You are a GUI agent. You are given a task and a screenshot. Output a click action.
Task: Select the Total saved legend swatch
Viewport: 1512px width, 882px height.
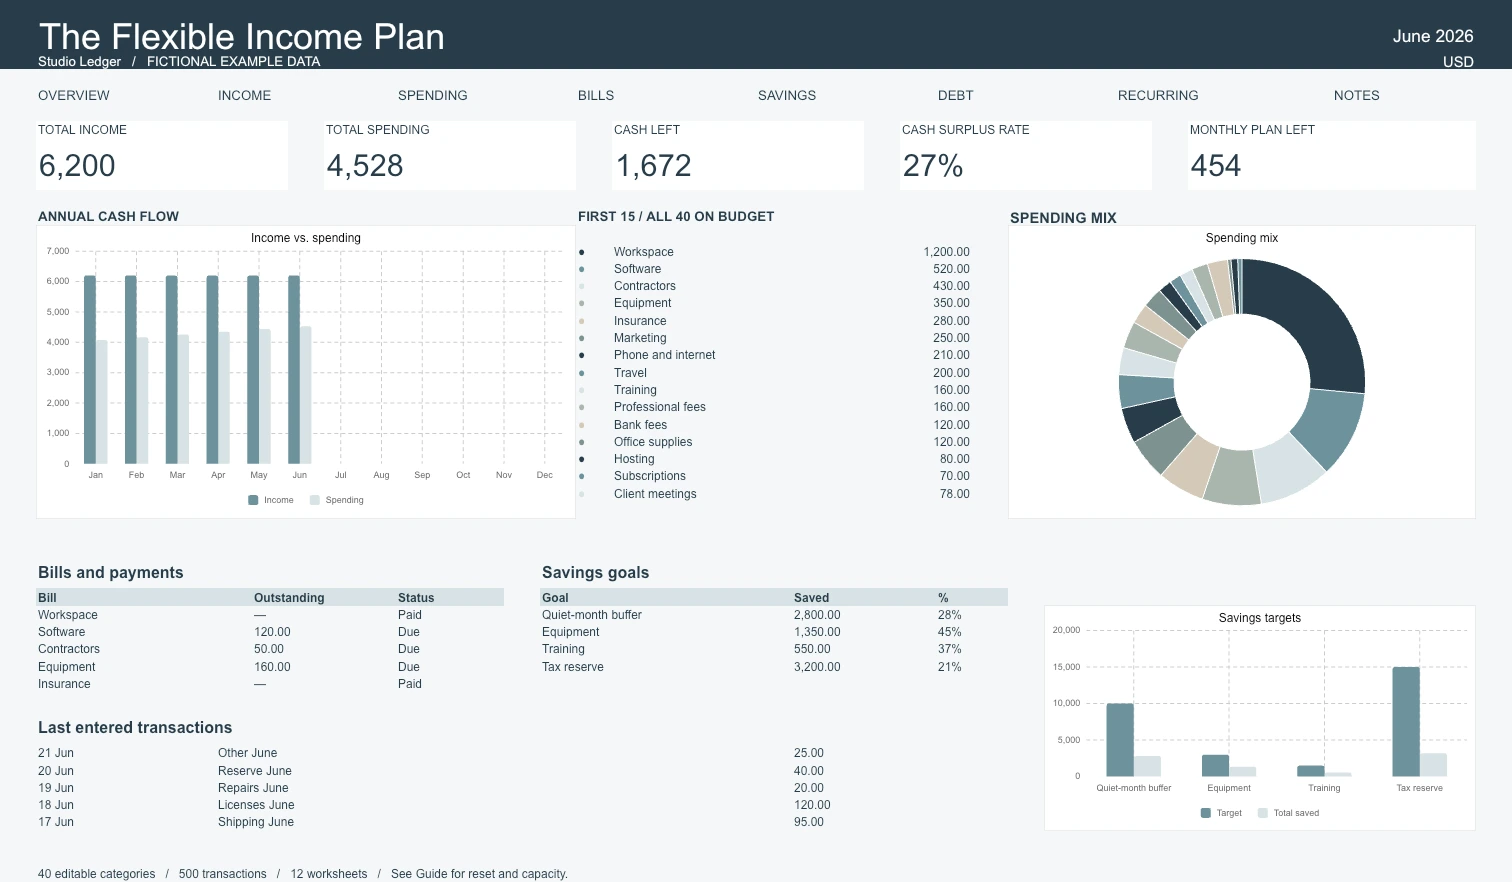pos(1263,813)
